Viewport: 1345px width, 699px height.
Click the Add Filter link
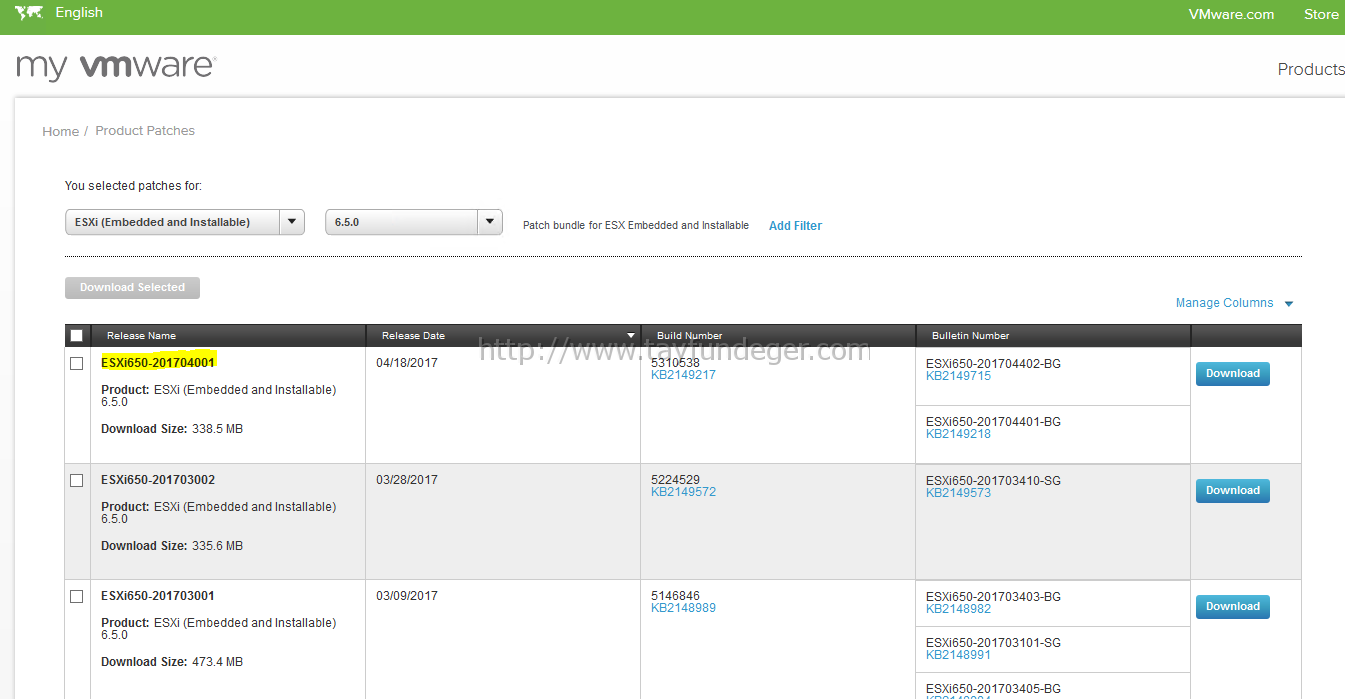pos(795,226)
